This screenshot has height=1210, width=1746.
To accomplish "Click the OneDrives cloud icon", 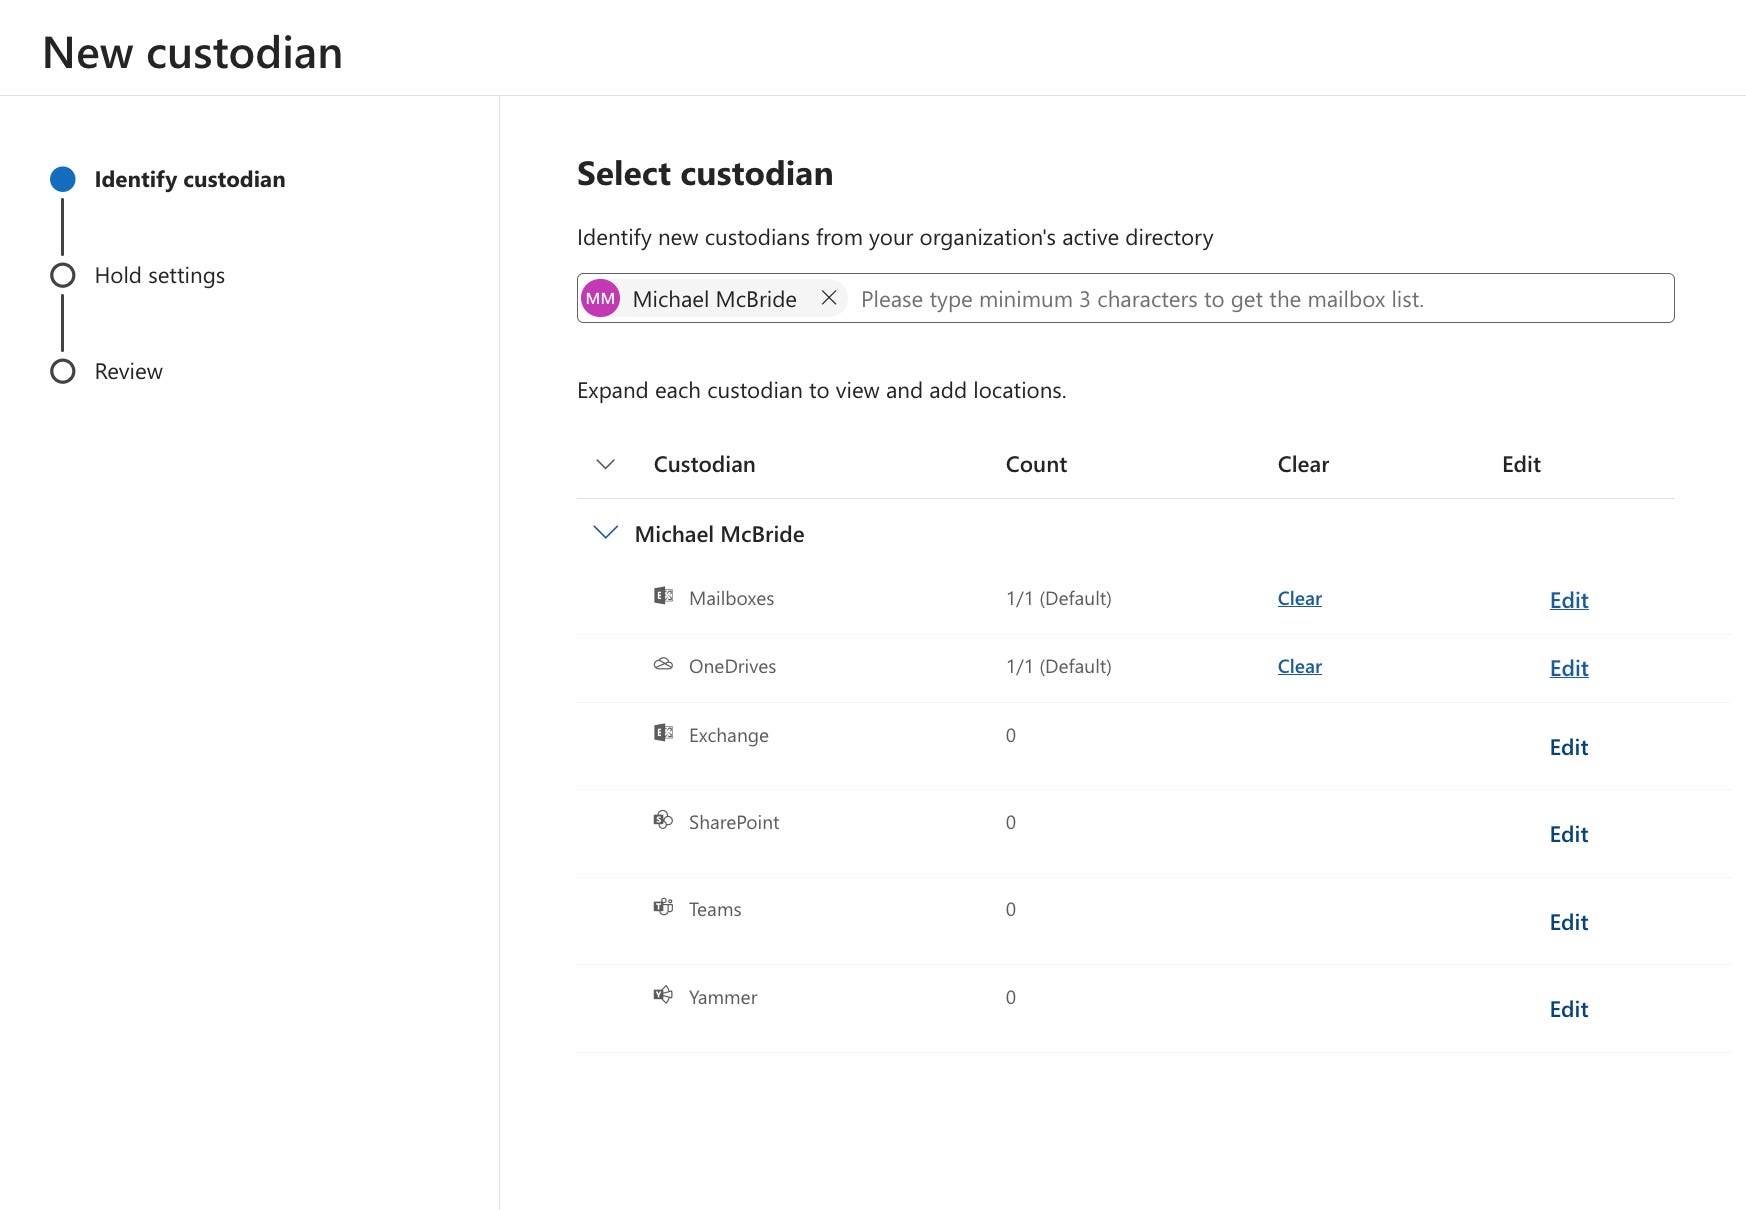I will [x=663, y=664].
